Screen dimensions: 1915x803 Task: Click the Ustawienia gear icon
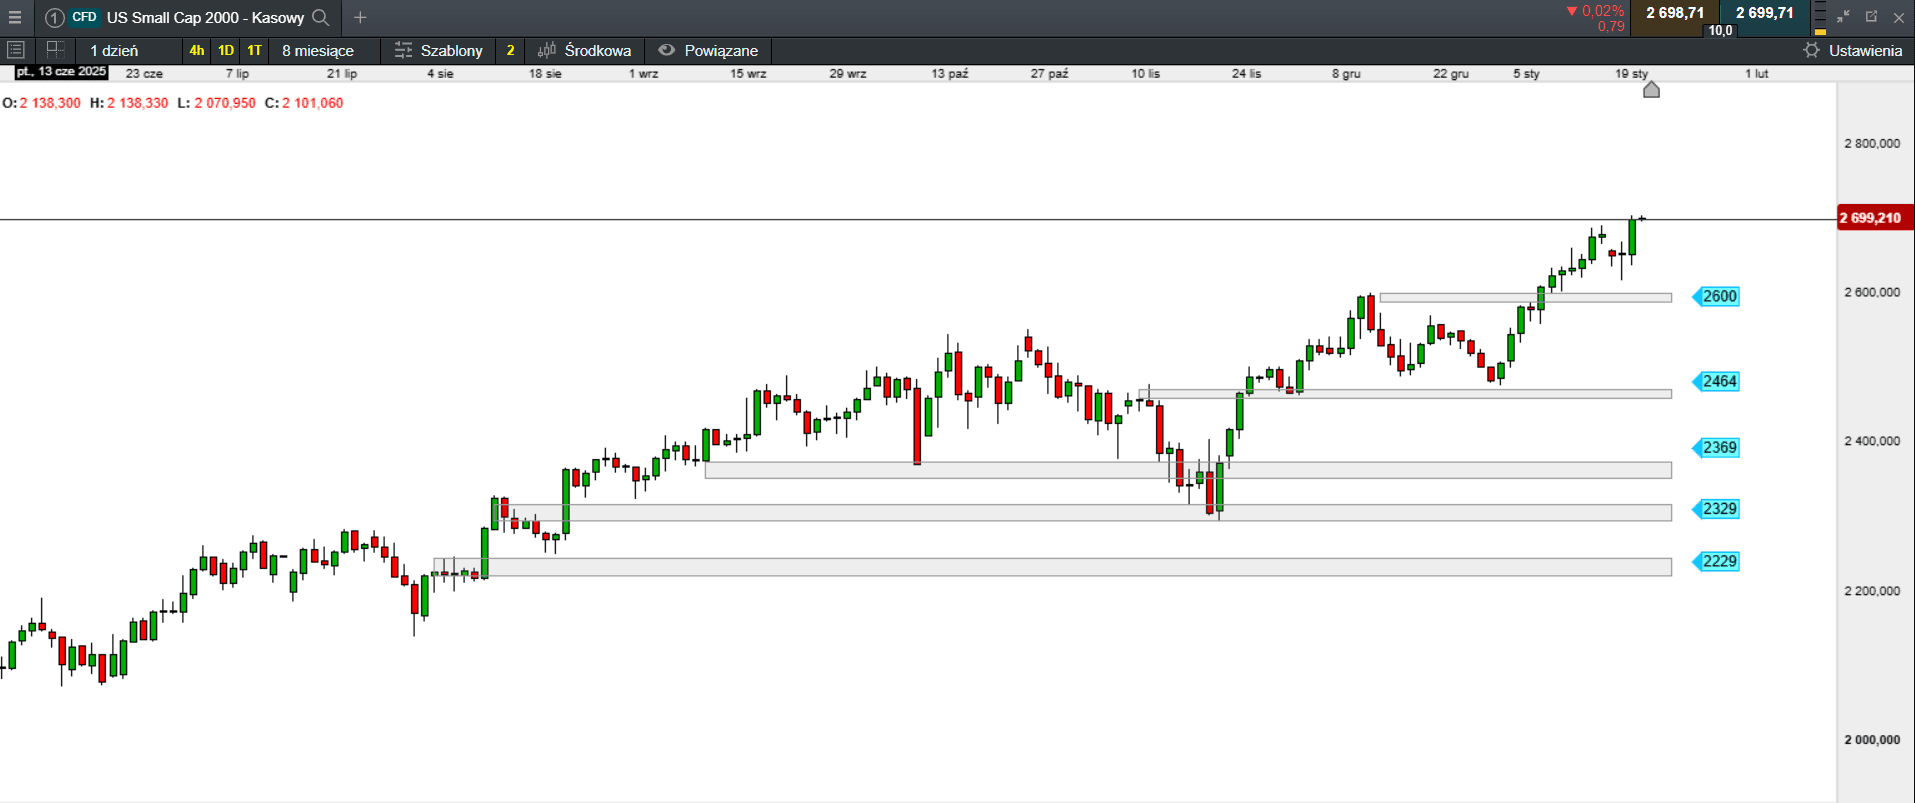pos(1811,50)
